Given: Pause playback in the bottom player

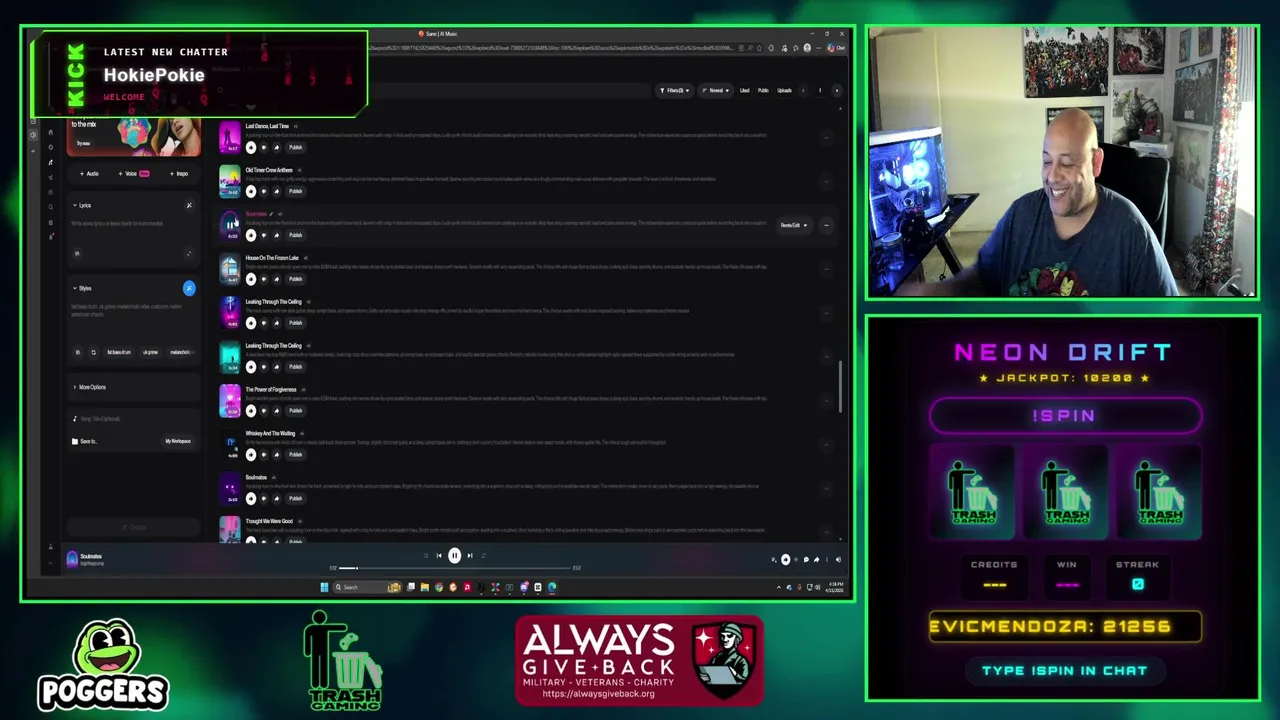Looking at the screenshot, I should (455, 555).
